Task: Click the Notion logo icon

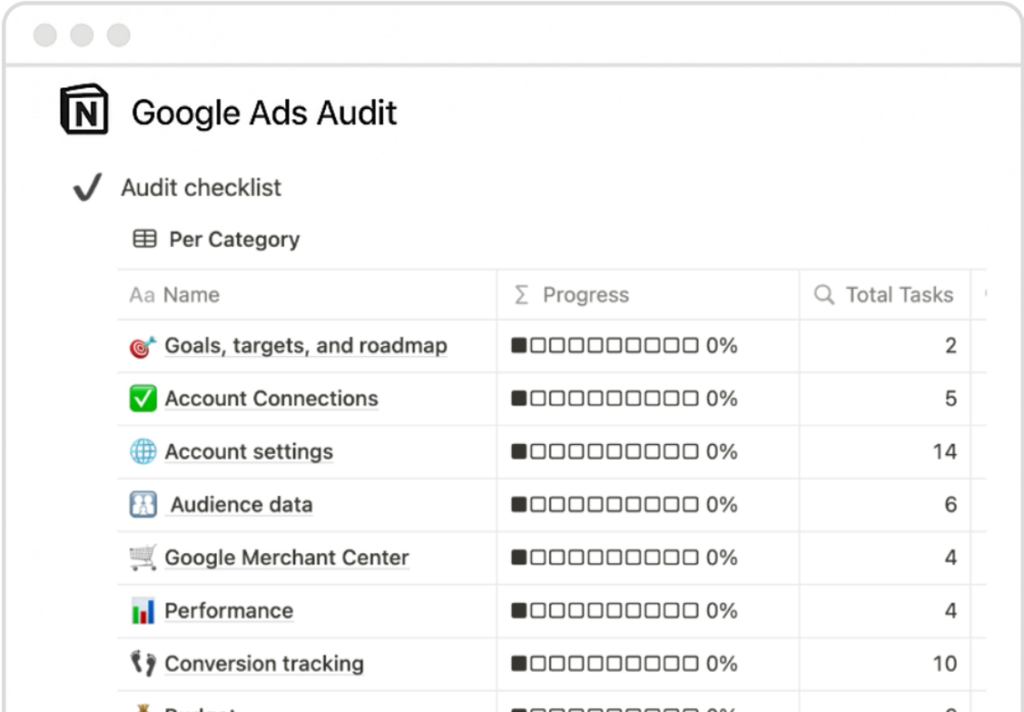Action: (x=84, y=110)
